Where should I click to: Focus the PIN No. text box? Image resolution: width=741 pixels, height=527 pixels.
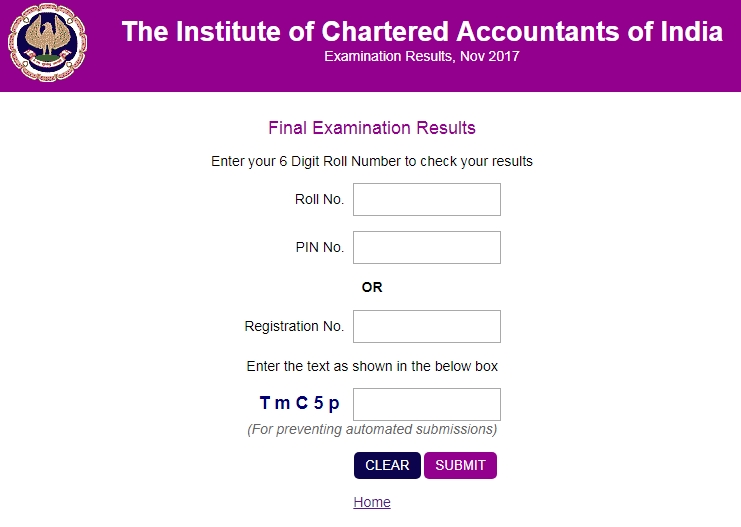point(426,247)
